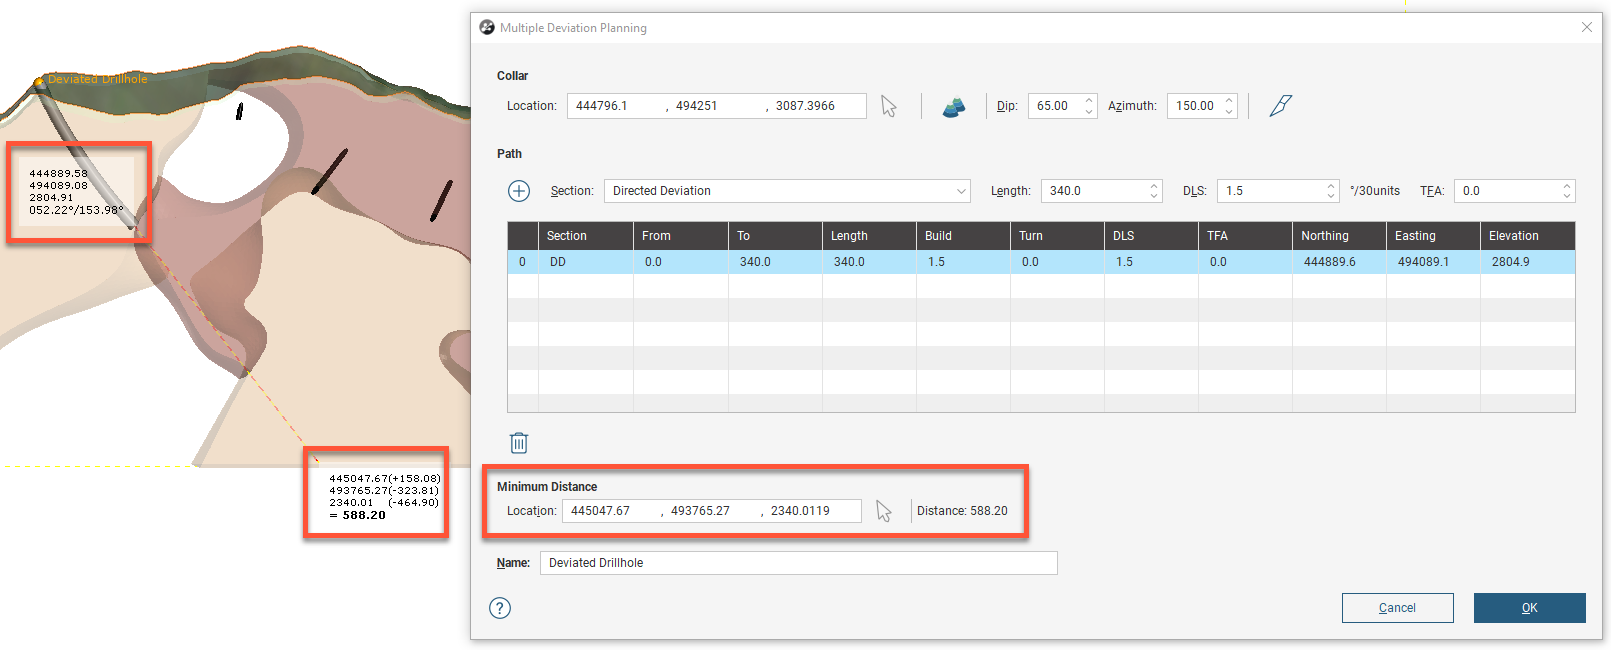1611x650 pixels.
Task: Decrease the Azimuth value with down arrow
Action: coord(1229,112)
